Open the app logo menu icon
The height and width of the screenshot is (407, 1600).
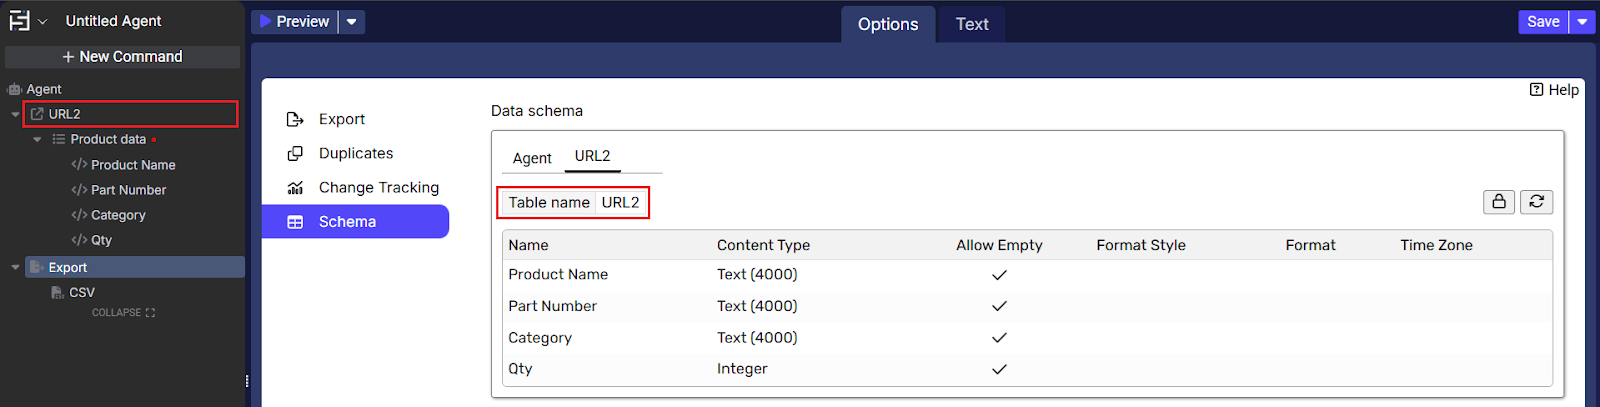(x=19, y=21)
